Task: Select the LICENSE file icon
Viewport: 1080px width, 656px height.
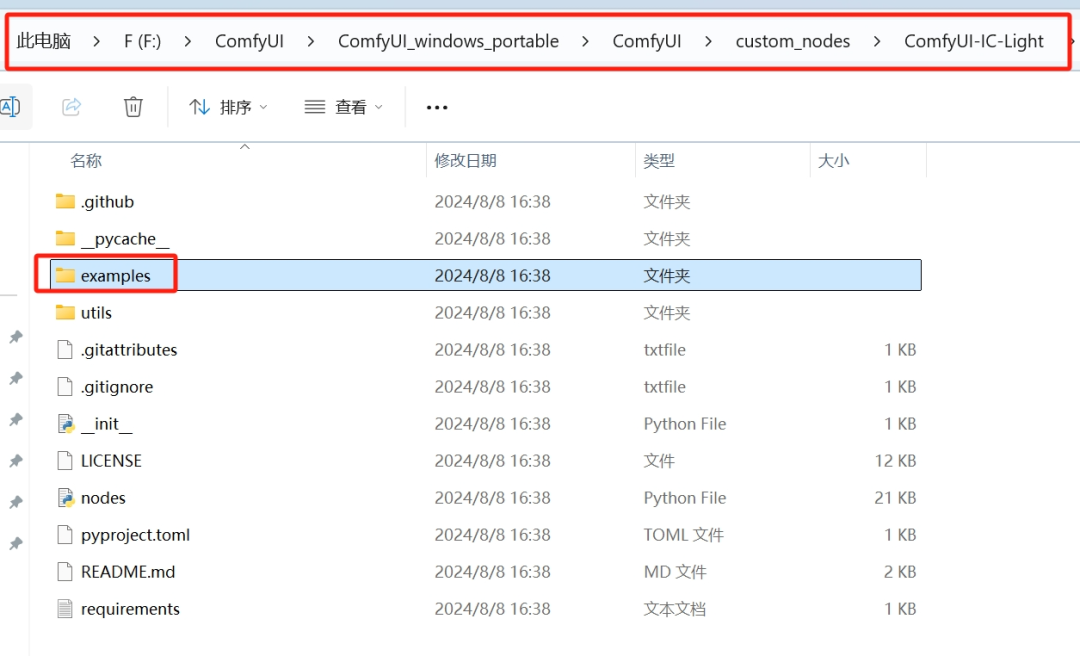Action: (65, 460)
